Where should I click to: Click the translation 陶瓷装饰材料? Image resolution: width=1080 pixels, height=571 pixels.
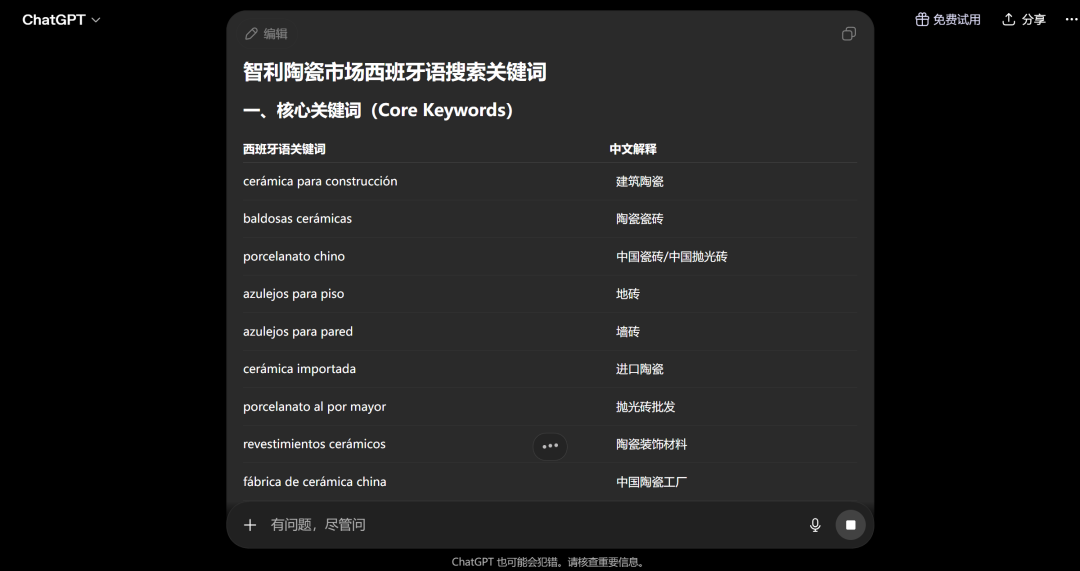pyautogui.click(x=652, y=445)
